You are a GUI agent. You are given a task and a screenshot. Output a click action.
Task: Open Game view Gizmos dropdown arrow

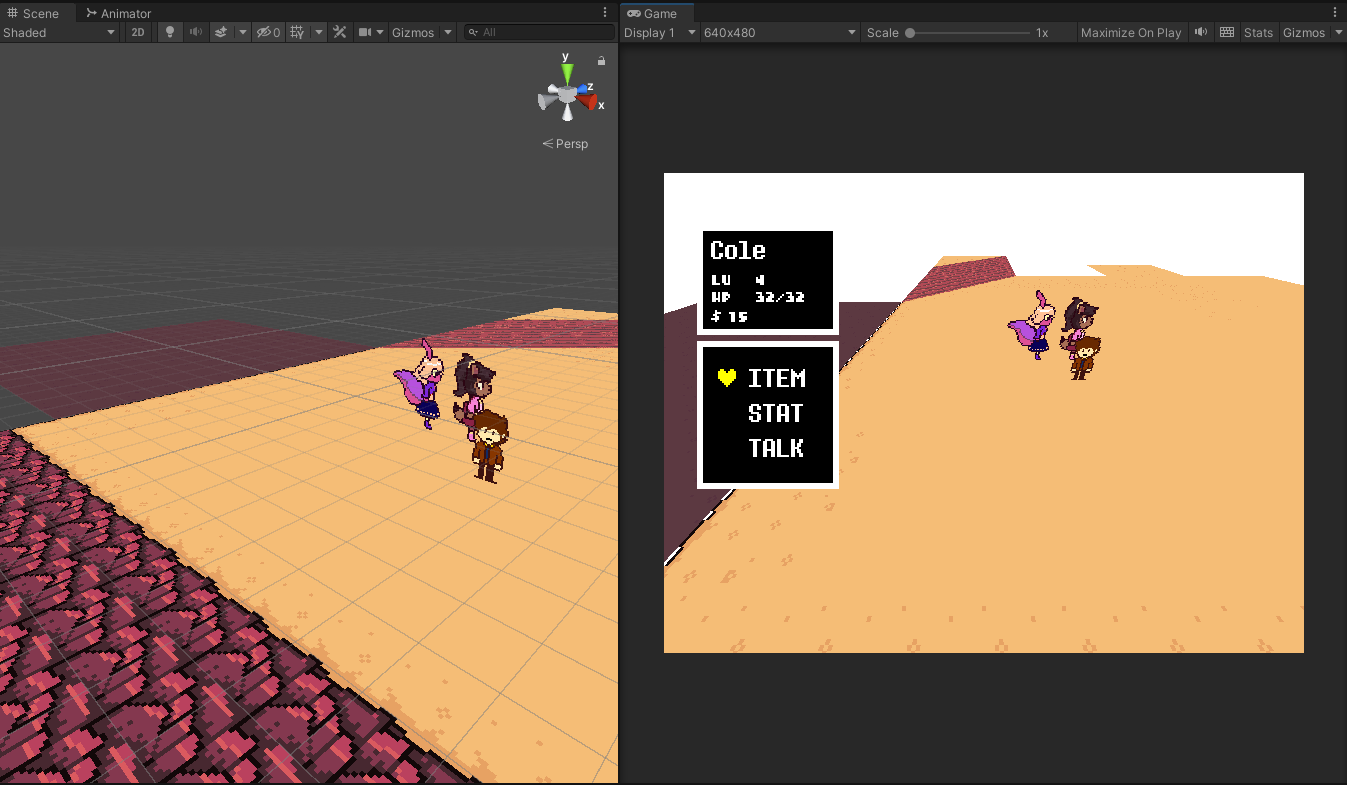click(x=1338, y=32)
